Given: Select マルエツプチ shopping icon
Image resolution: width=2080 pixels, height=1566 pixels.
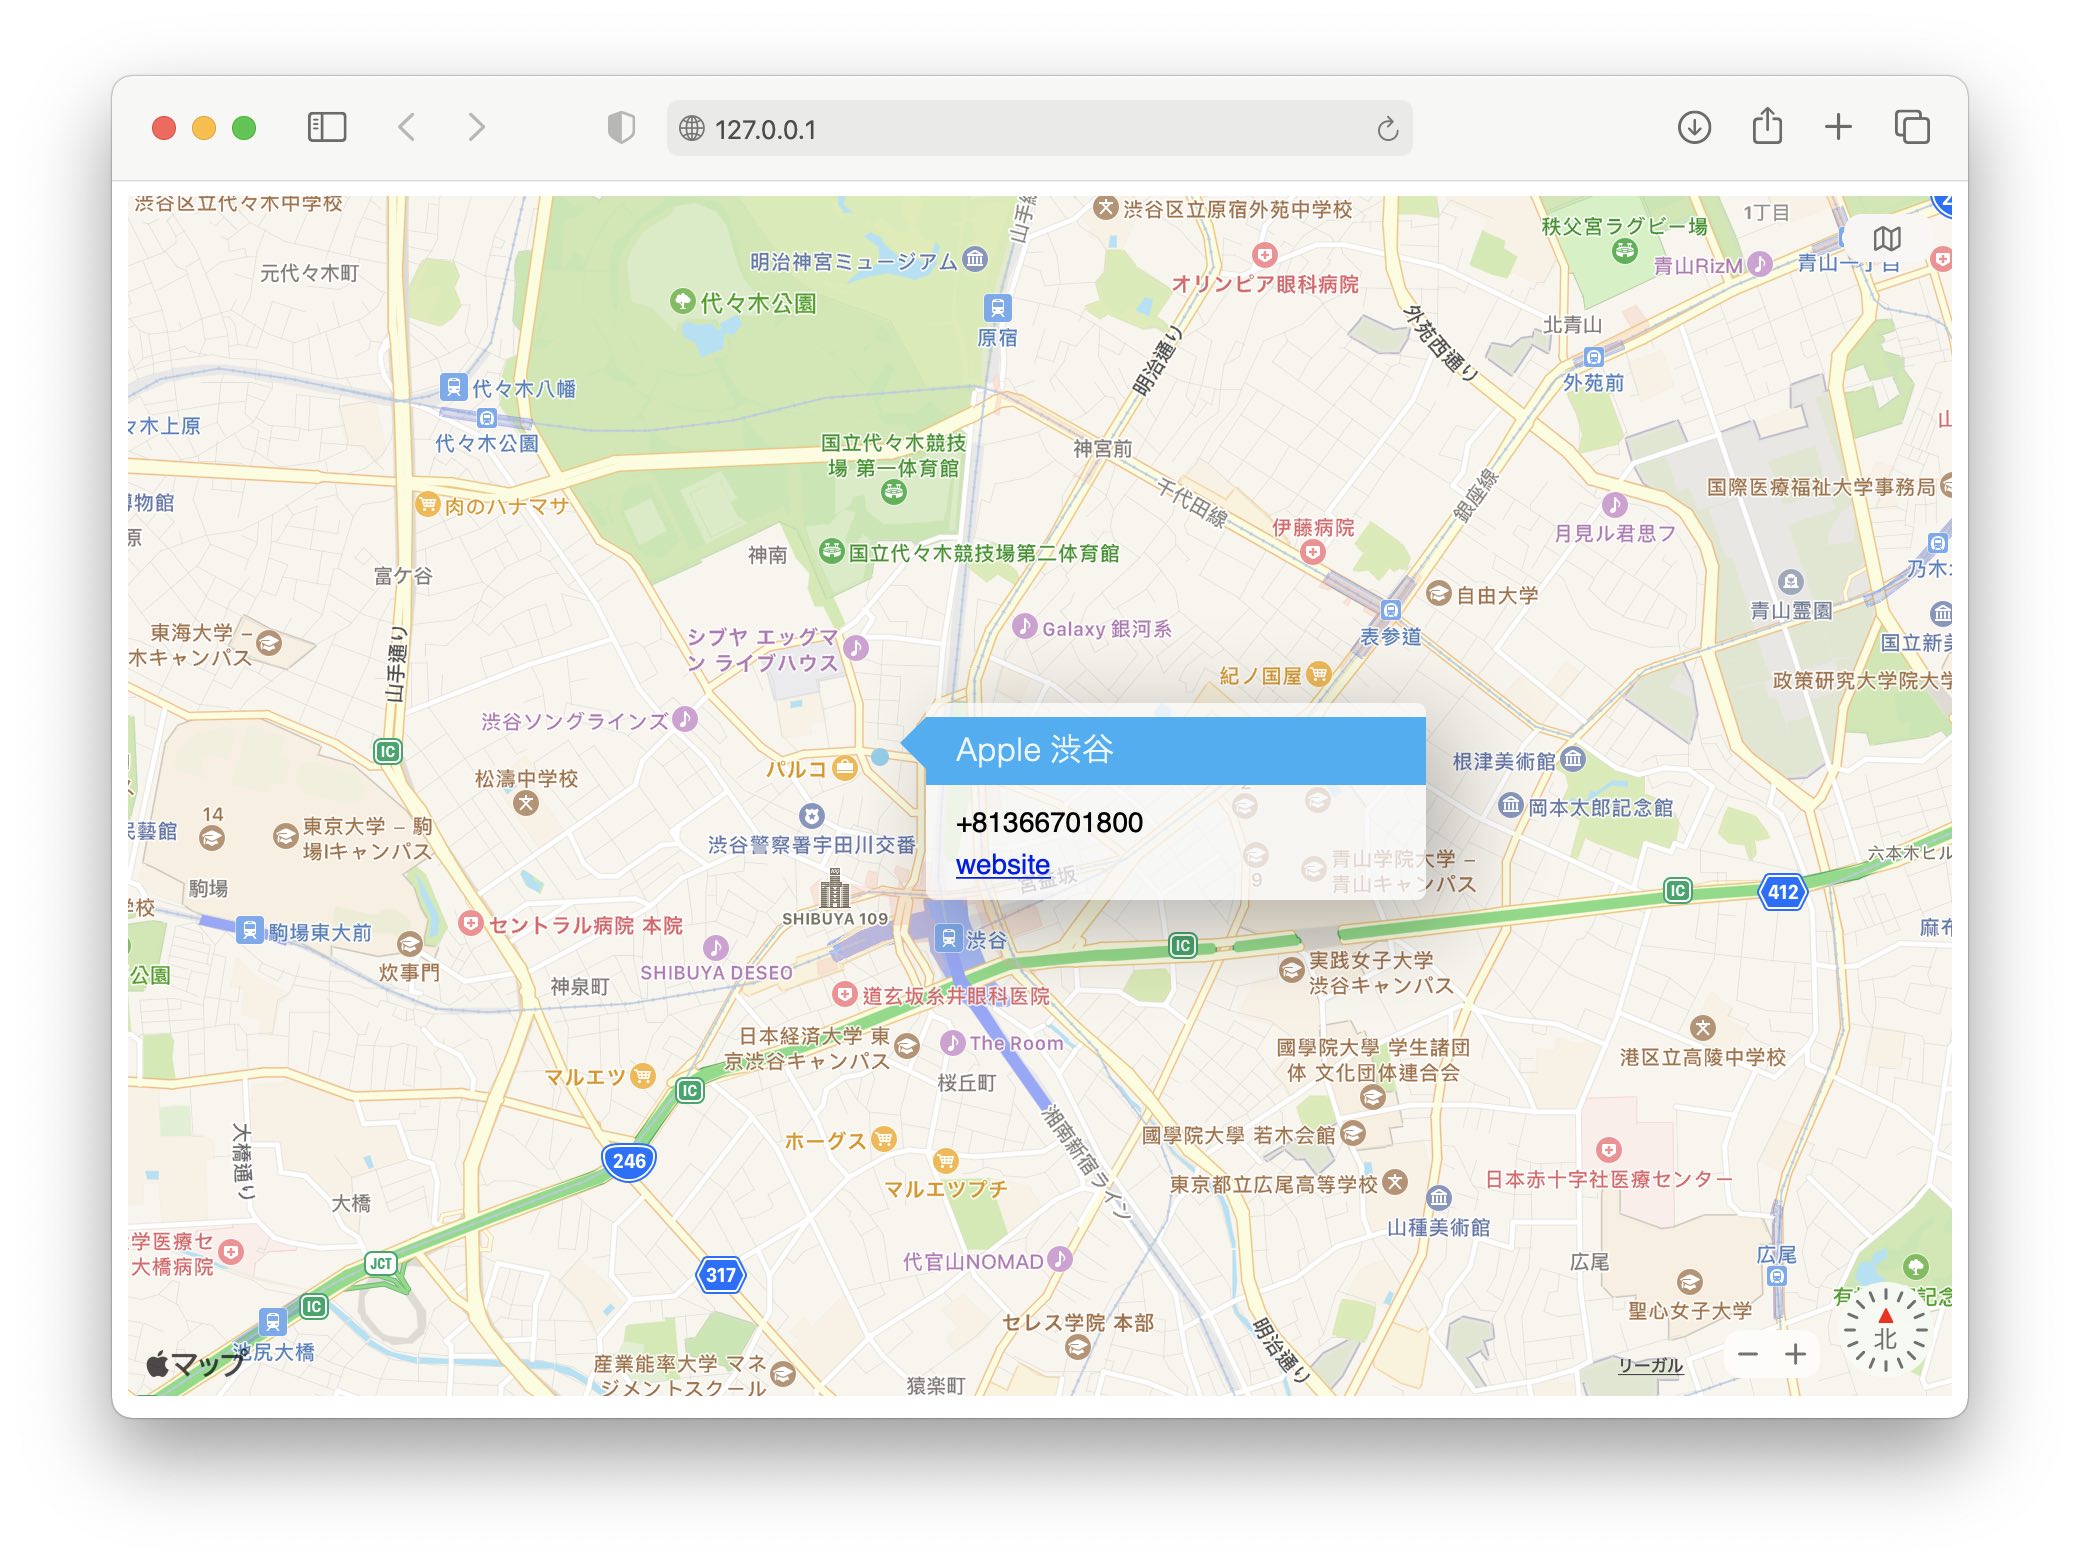Looking at the screenshot, I should click(945, 1160).
